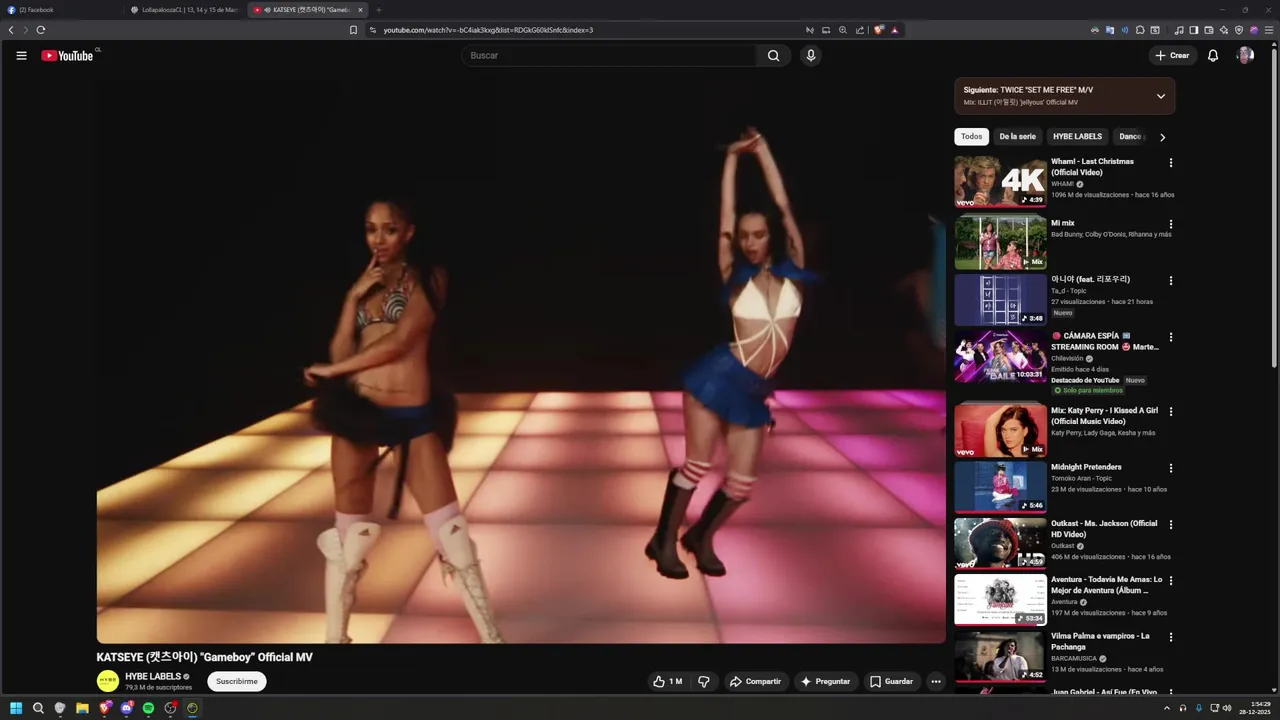Open options for Outkast Ms. Jackson video

point(1171,524)
